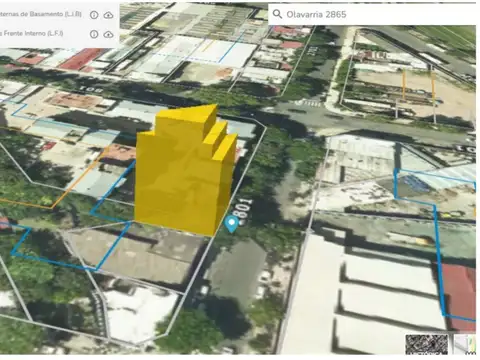The height and width of the screenshot is (360, 480).
Task: Open info for Frente Interno (L.F.I) layer
Action: [94, 34]
